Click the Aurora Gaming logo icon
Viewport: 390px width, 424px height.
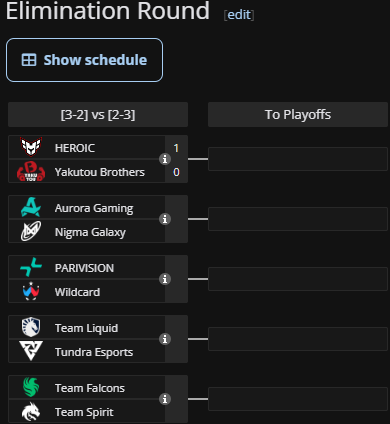coord(31,207)
